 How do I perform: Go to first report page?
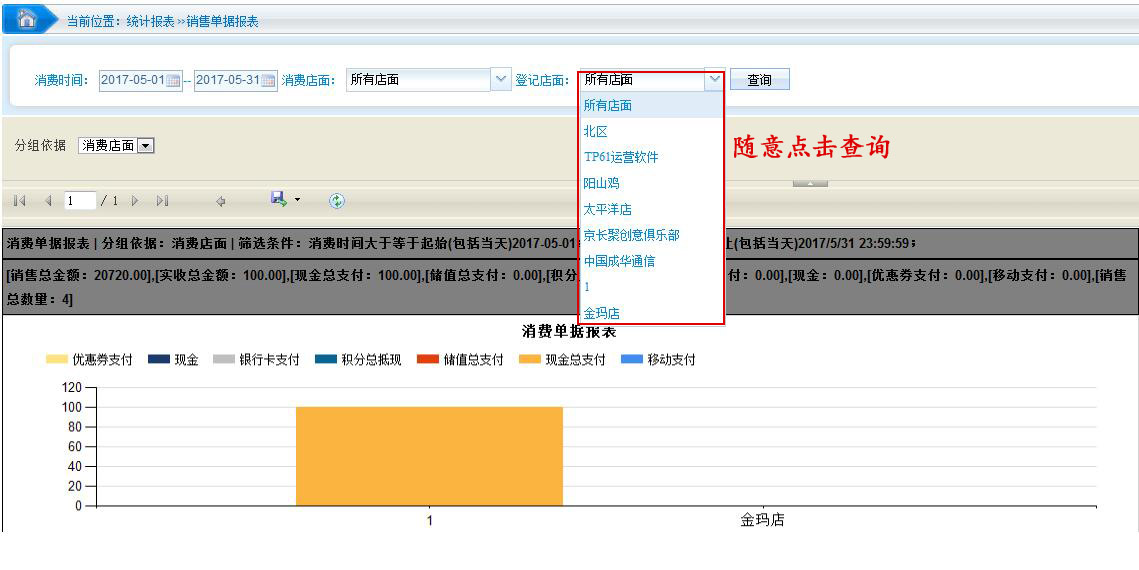[20, 201]
